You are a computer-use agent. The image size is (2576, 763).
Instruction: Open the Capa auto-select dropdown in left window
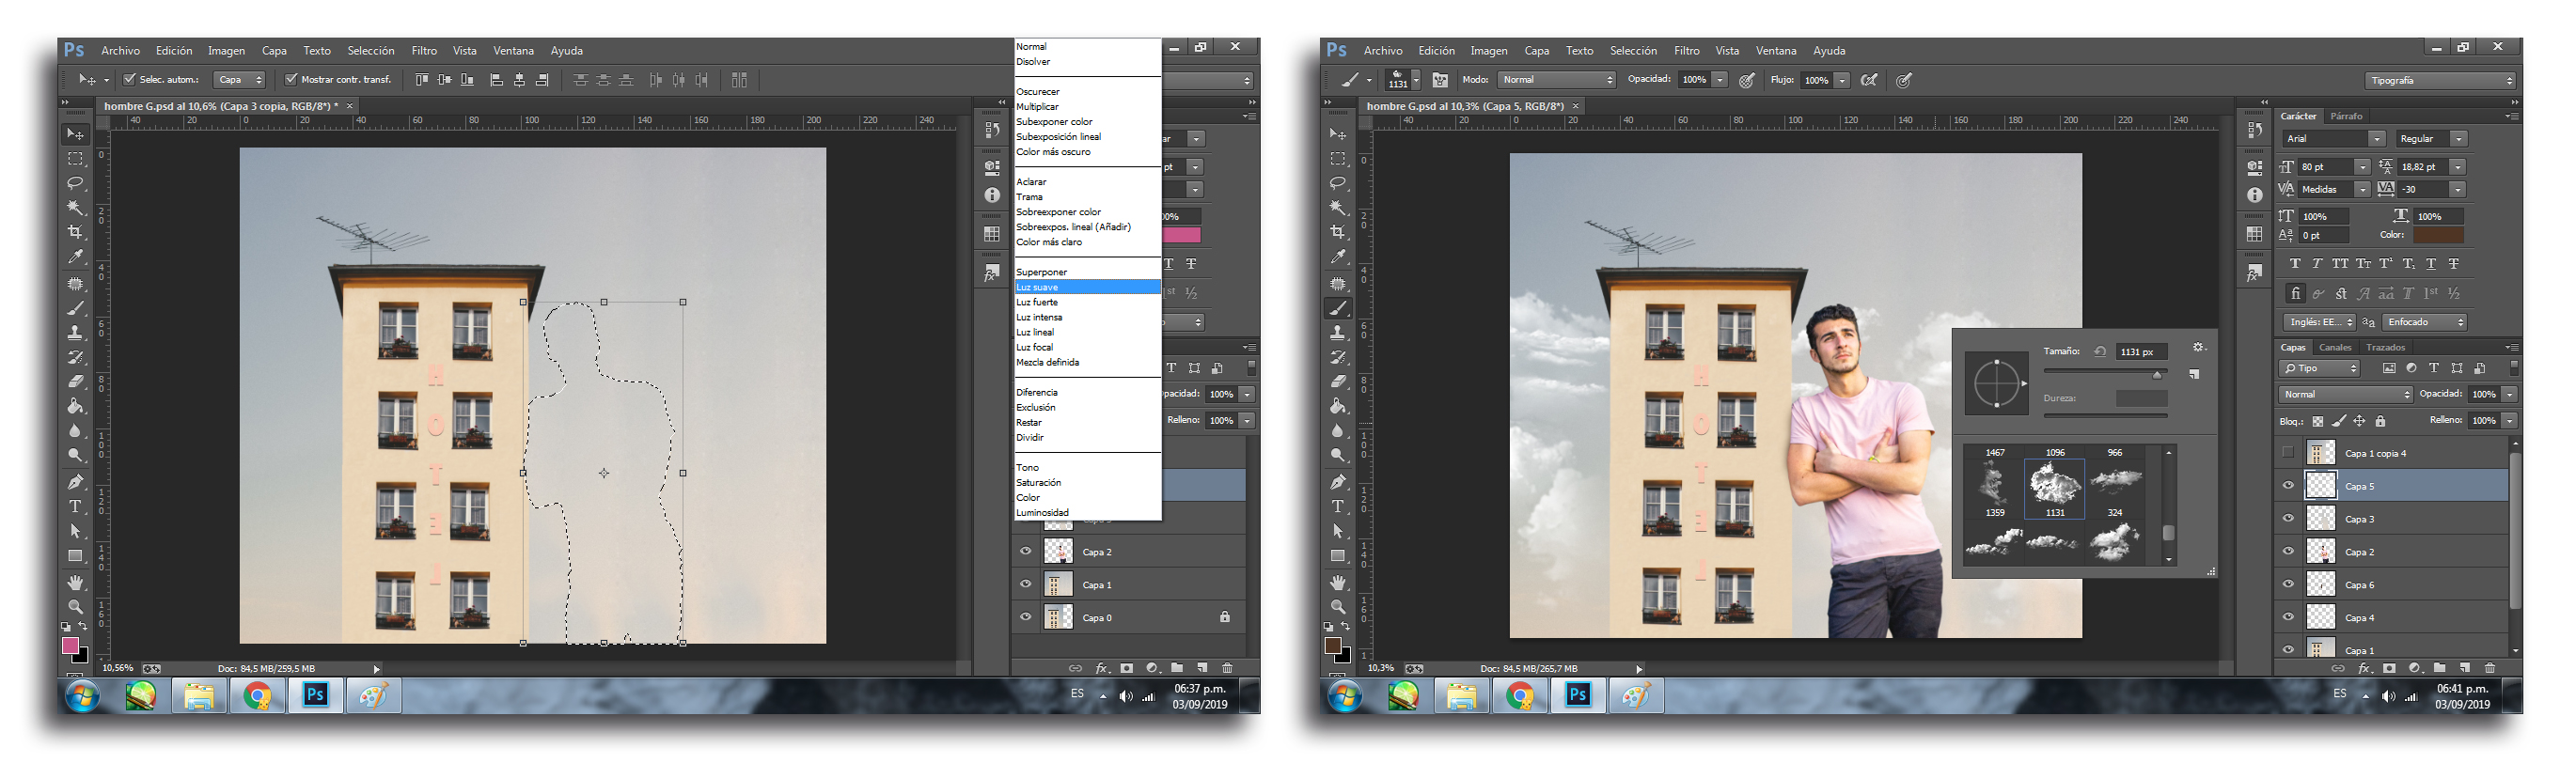pos(240,80)
